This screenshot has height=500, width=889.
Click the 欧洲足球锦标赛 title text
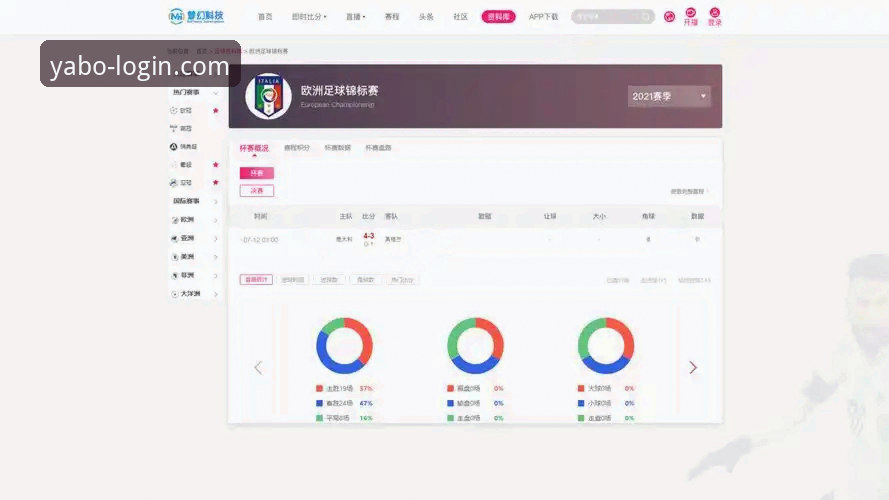pyautogui.click(x=339, y=91)
